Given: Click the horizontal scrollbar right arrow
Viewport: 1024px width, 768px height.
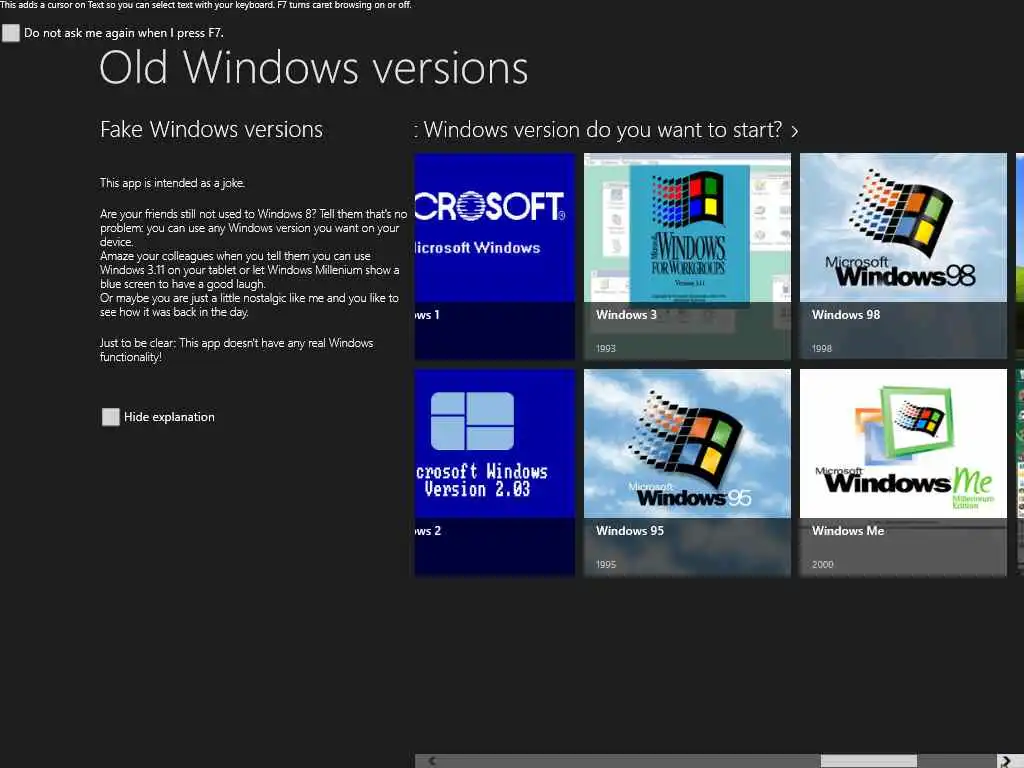Looking at the screenshot, I should pyautogui.click(x=1006, y=761).
